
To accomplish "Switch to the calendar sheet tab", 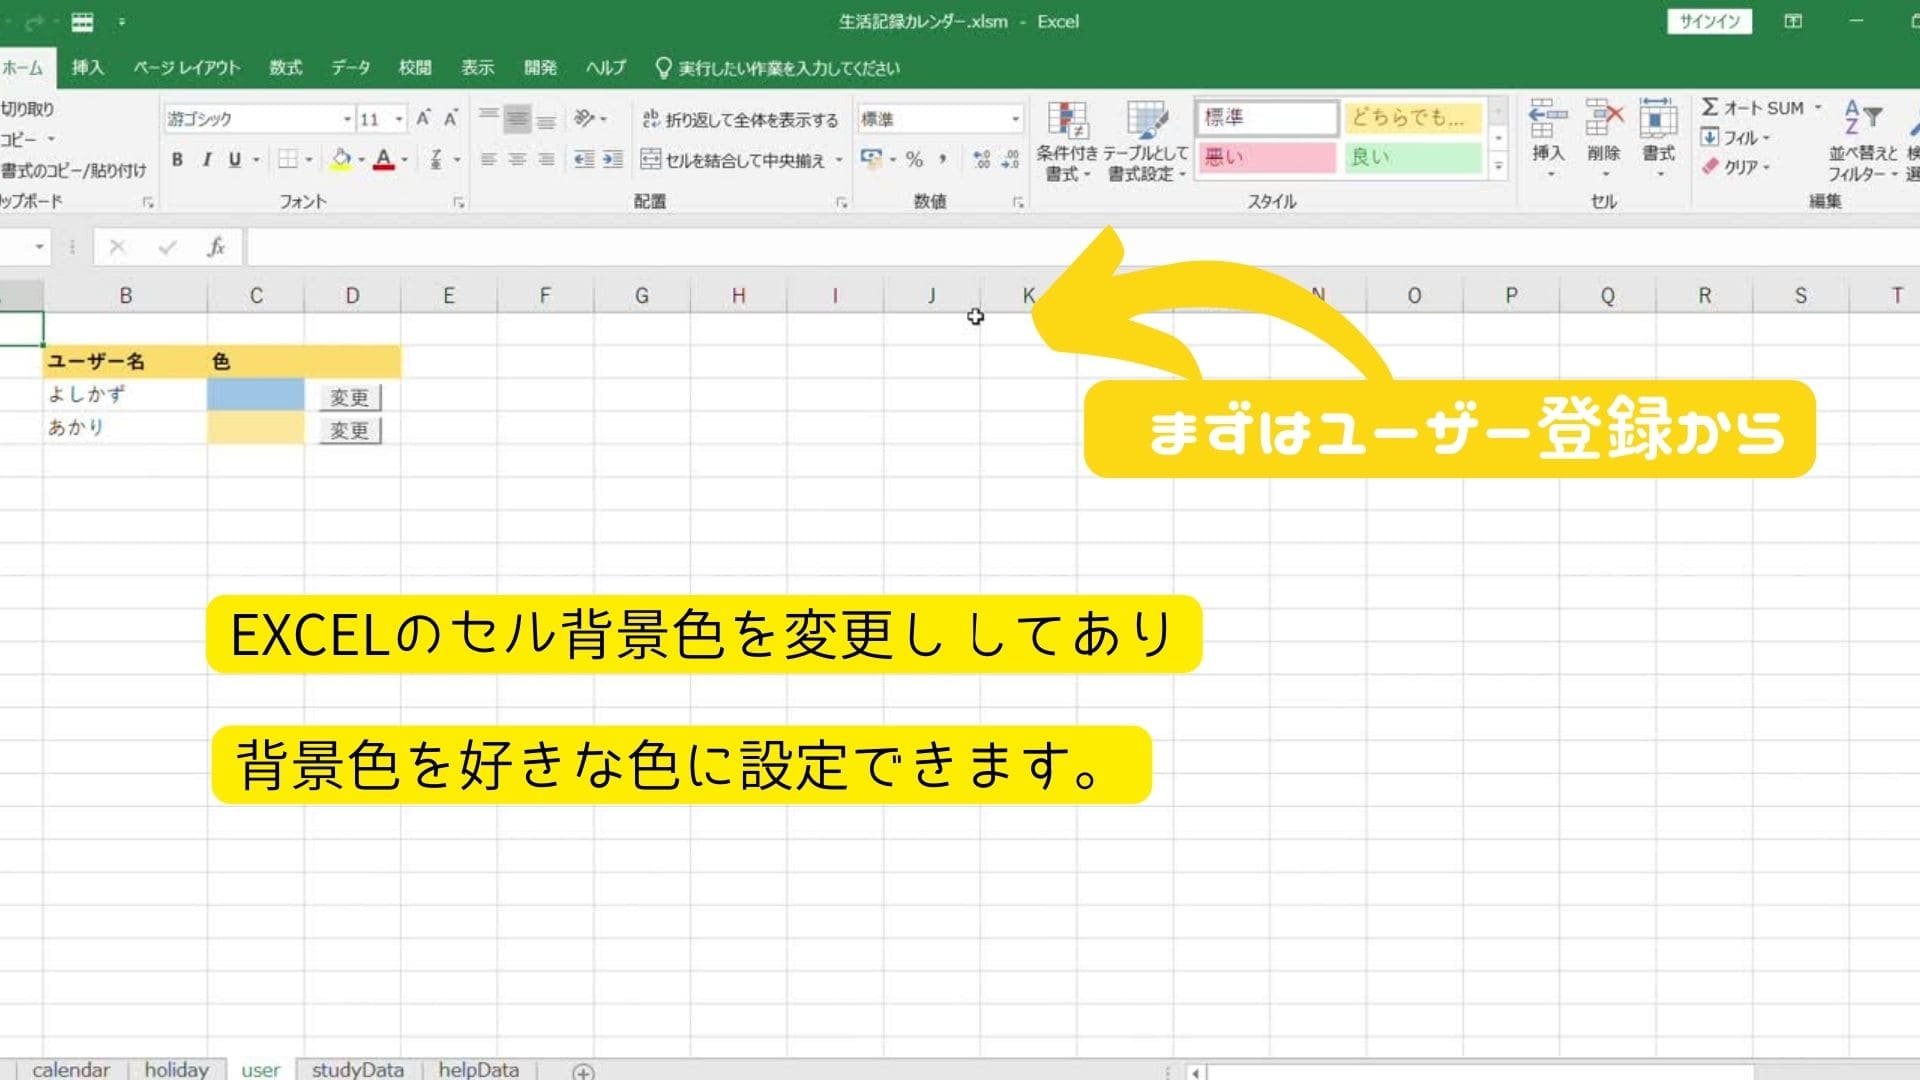I will [71, 1069].
